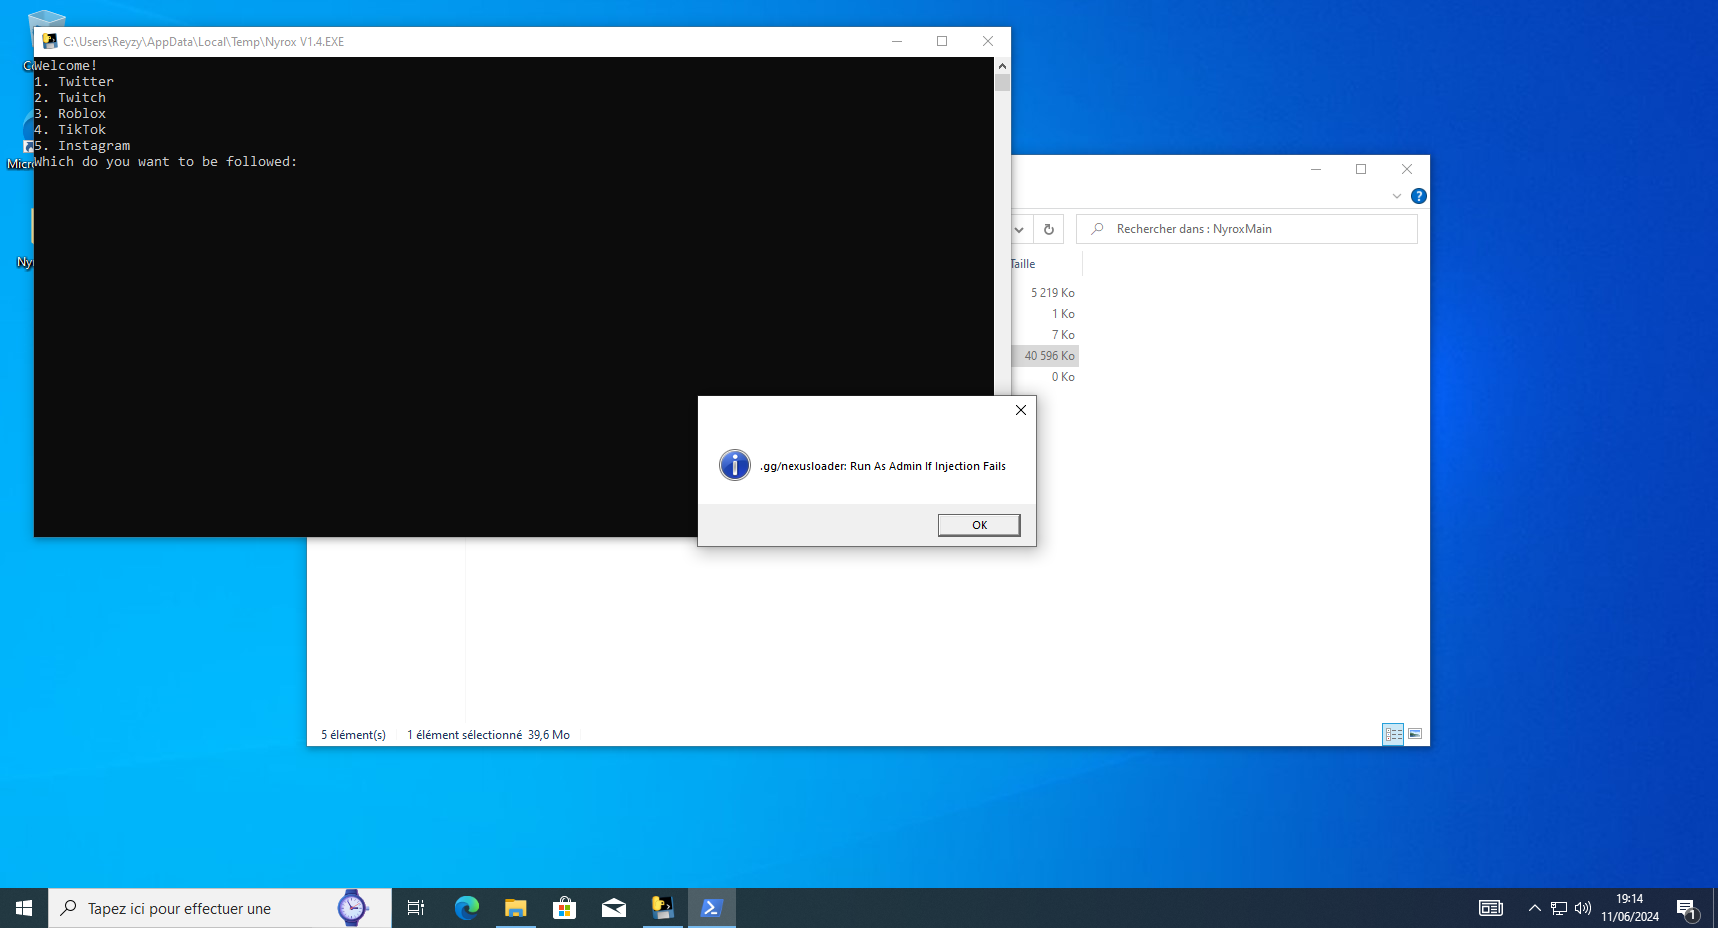The width and height of the screenshot is (1718, 928).
Task: Select the 1 Ko file row
Action: click(1045, 314)
